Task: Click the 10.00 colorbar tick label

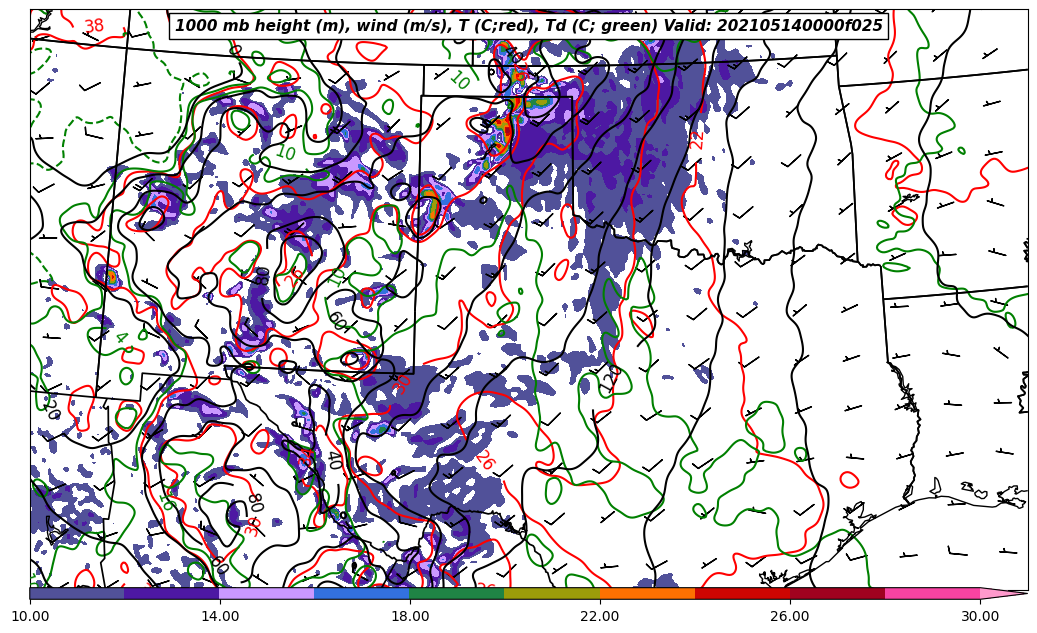Action: [30, 616]
